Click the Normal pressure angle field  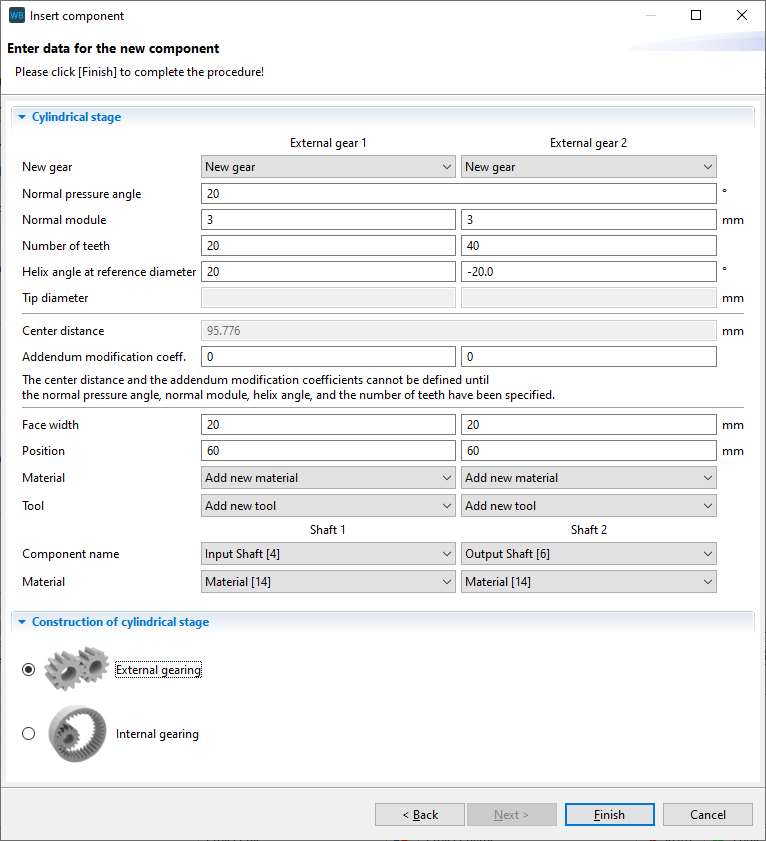pyautogui.click(x=458, y=194)
